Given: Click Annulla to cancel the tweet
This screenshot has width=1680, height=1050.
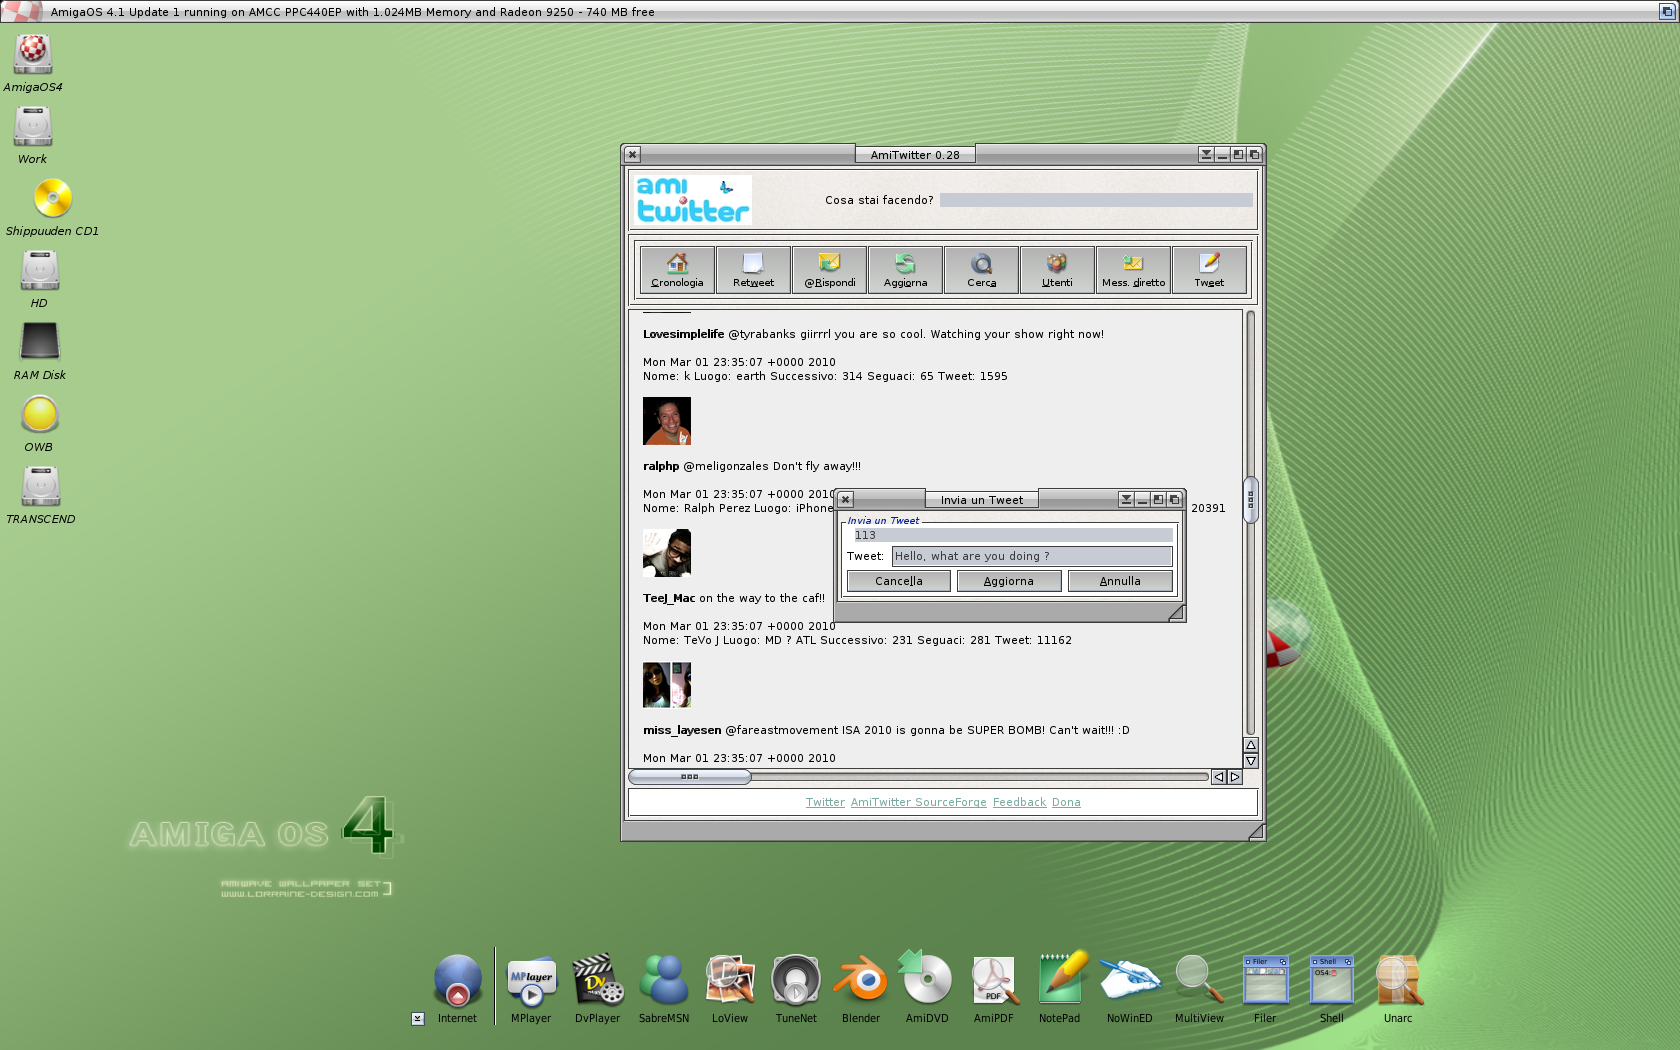Looking at the screenshot, I should pyautogui.click(x=1120, y=581).
